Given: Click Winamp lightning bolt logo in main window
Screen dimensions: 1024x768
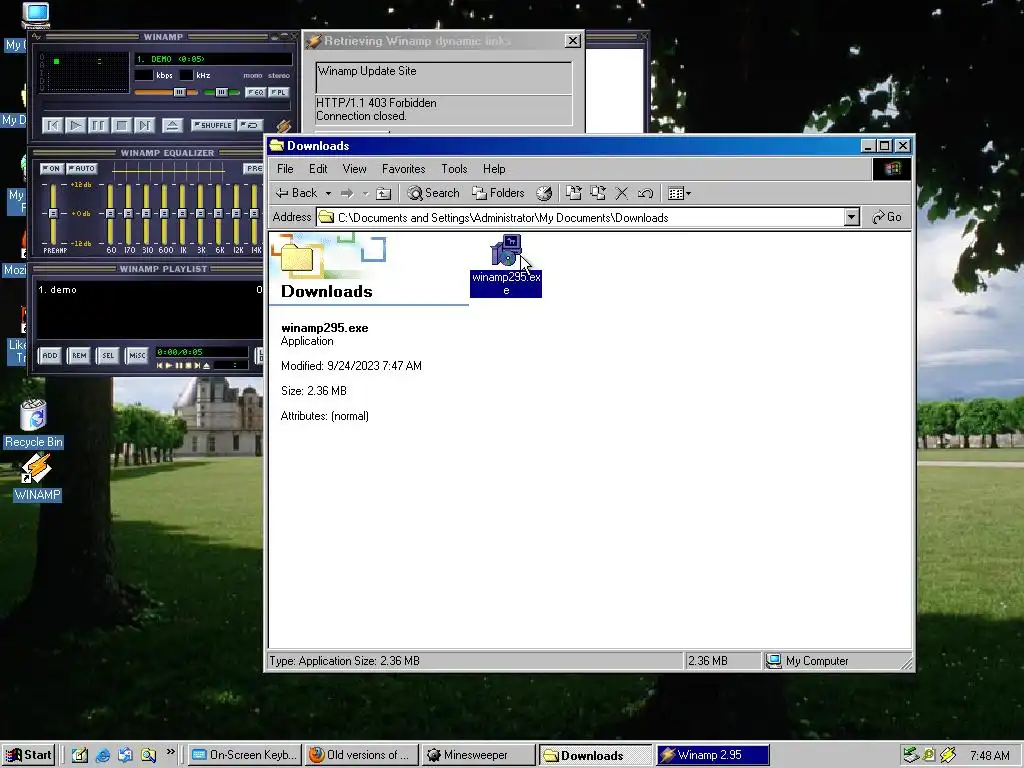Looking at the screenshot, I should point(283,125).
